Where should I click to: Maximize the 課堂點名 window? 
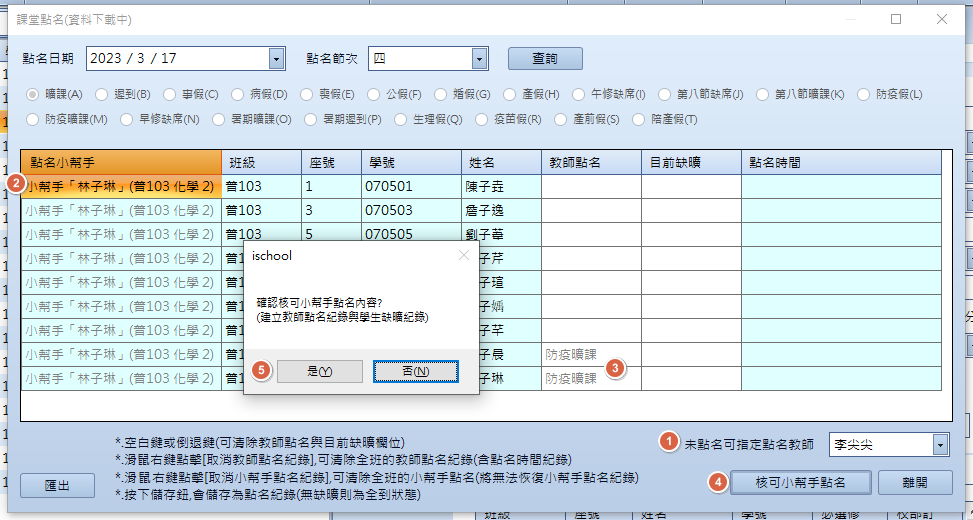pyautogui.click(x=896, y=19)
